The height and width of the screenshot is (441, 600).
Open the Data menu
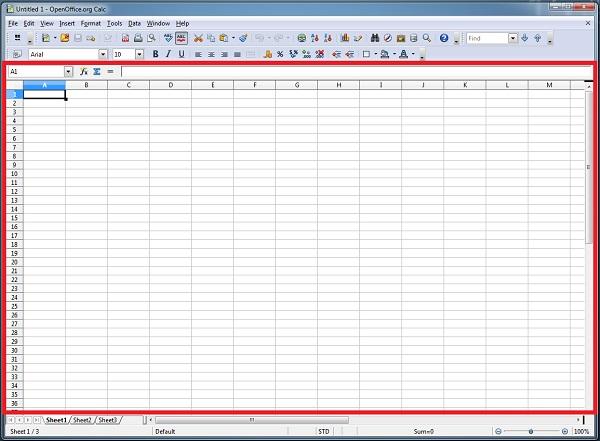134,23
